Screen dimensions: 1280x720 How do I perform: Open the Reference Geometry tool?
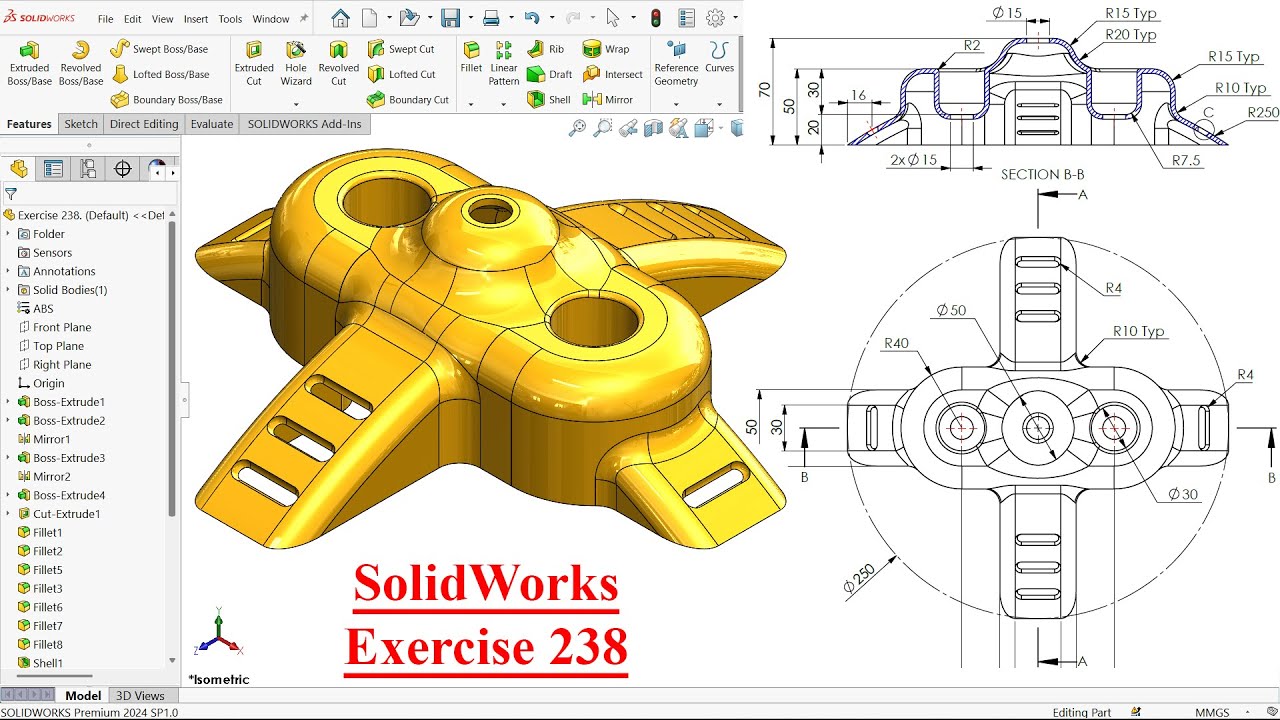point(676,64)
